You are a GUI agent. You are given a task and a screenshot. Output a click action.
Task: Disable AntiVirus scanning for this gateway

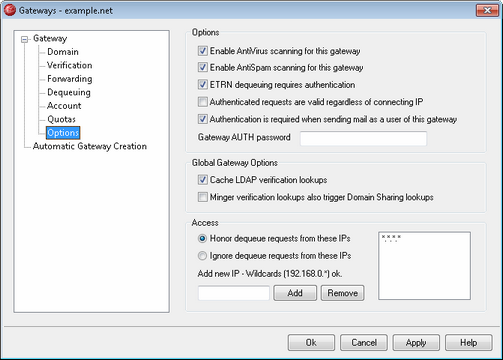pyautogui.click(x=203, y=51)
